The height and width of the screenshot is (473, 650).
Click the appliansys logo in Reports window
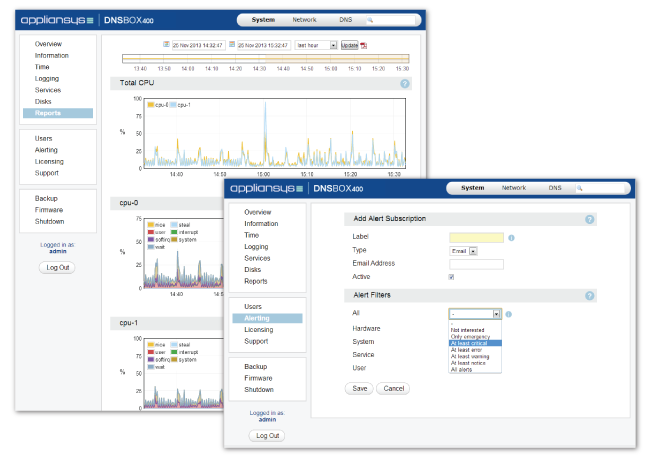tap(57, 20)
